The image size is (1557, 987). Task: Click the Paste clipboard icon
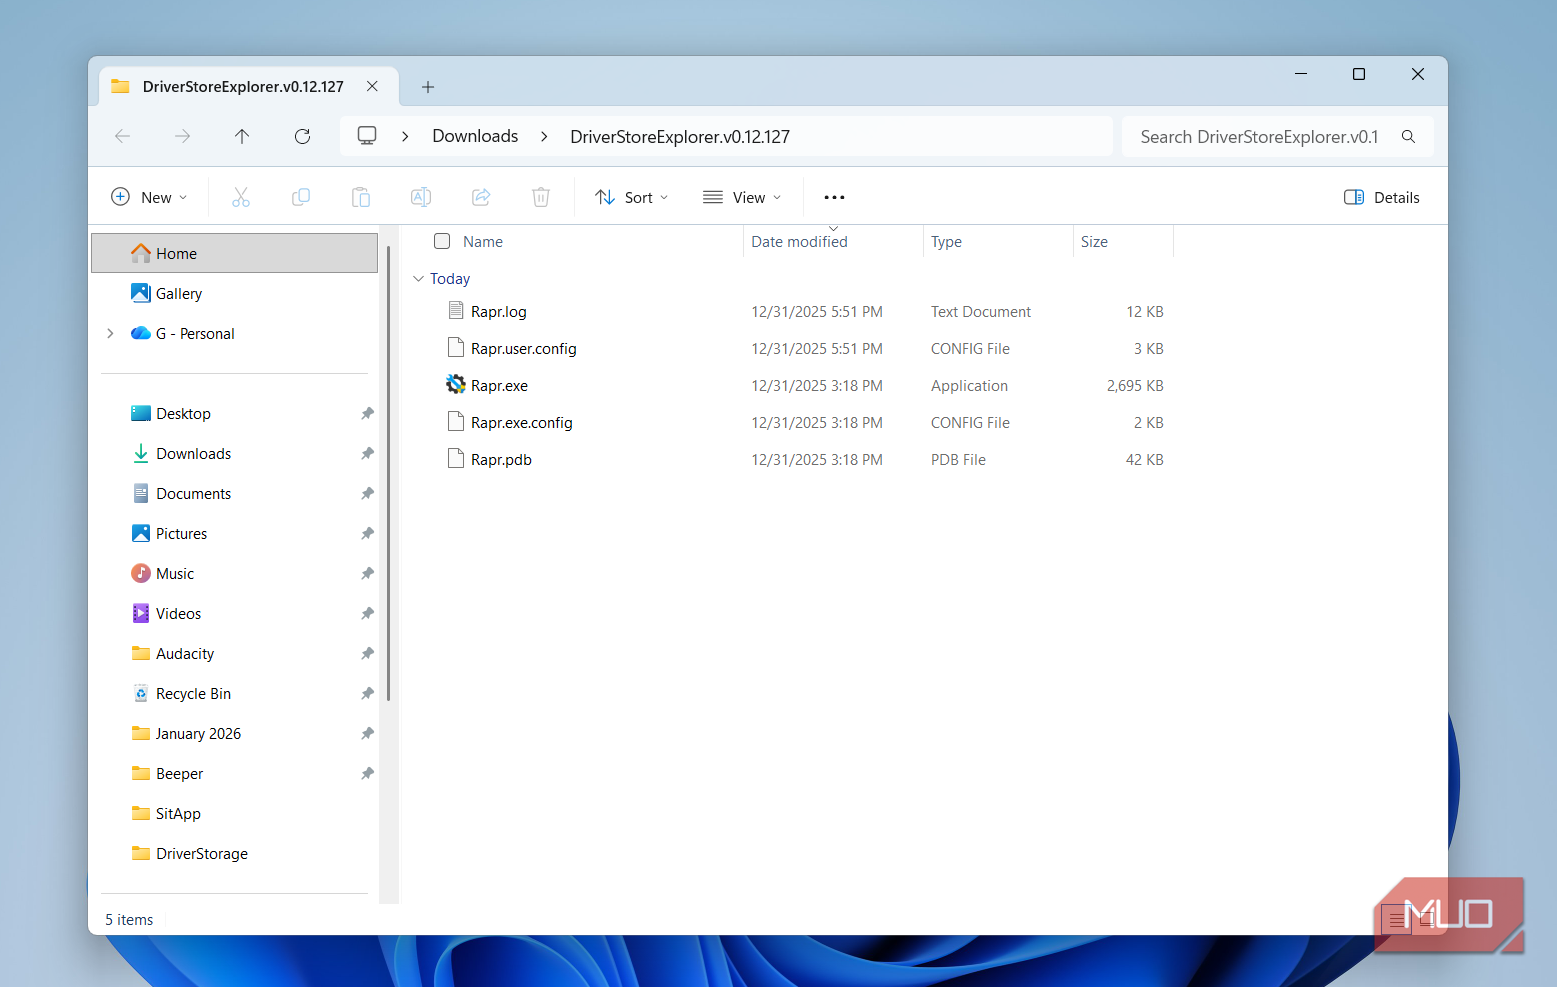(361, 197)
